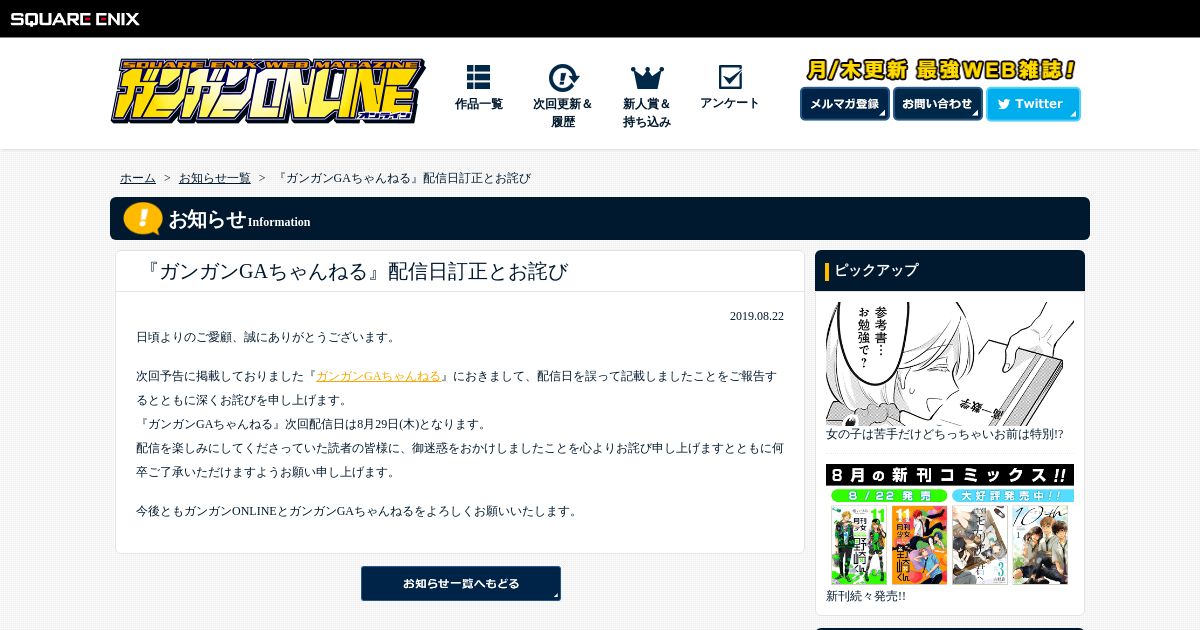Follow the お知らせ一覧 breadcrumb link

(x=215, y=178)
